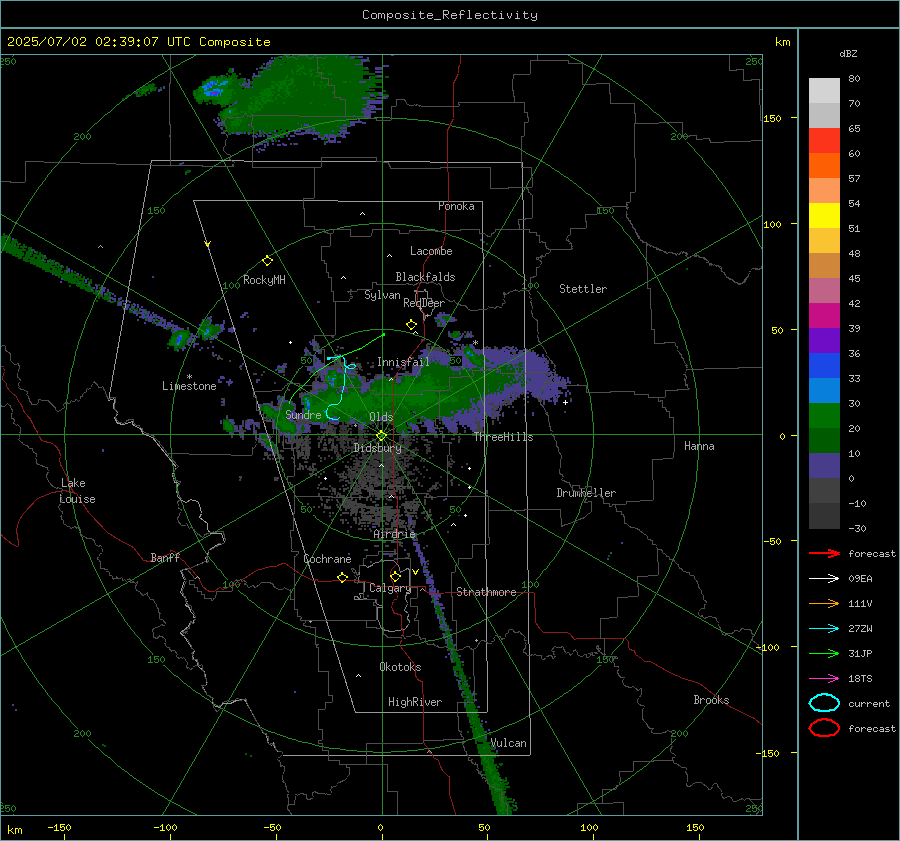Viewport: 900px width, 841px height.
Task: Click the Brooks city label
Action: 711,700
